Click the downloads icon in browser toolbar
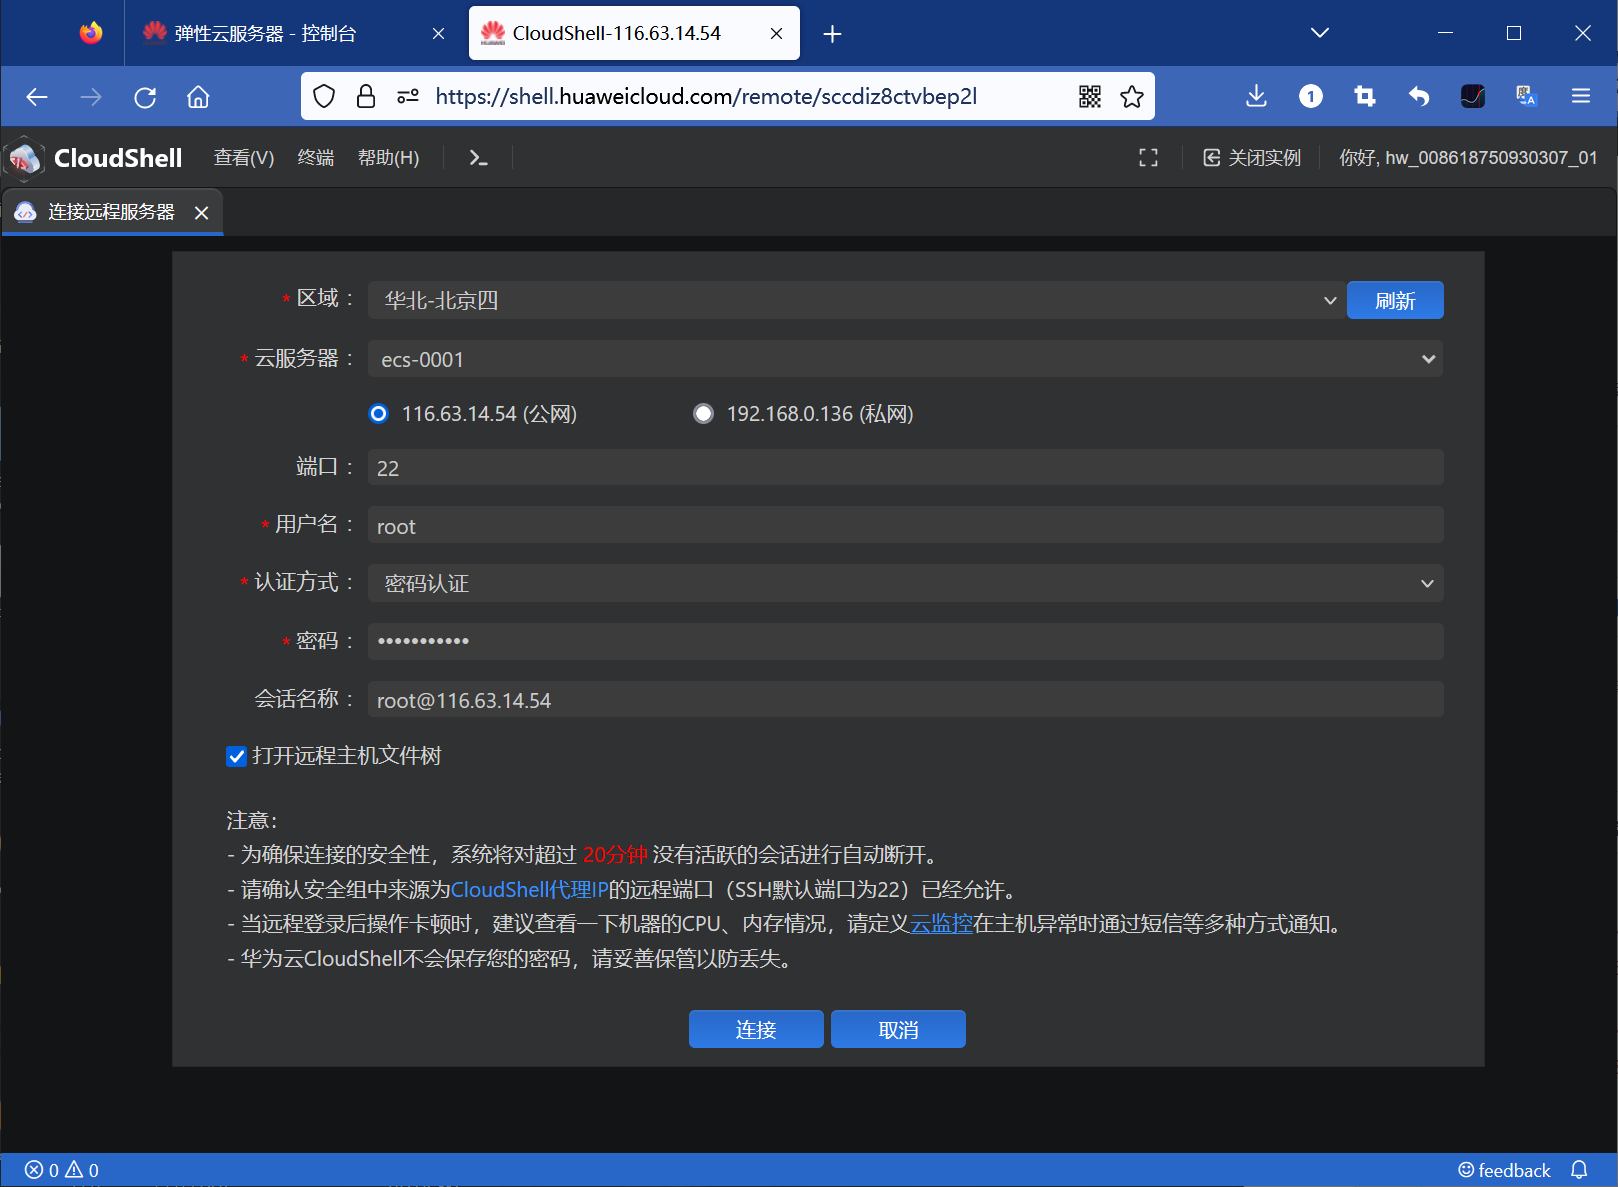The image size is (1618, 1187). coord(1256,96)
